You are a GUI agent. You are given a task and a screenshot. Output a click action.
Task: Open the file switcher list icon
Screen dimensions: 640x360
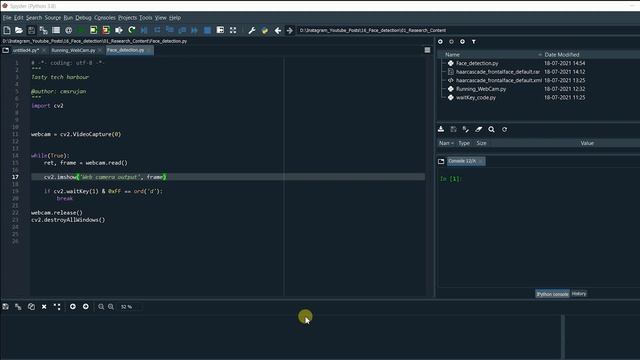click(56, 30)
